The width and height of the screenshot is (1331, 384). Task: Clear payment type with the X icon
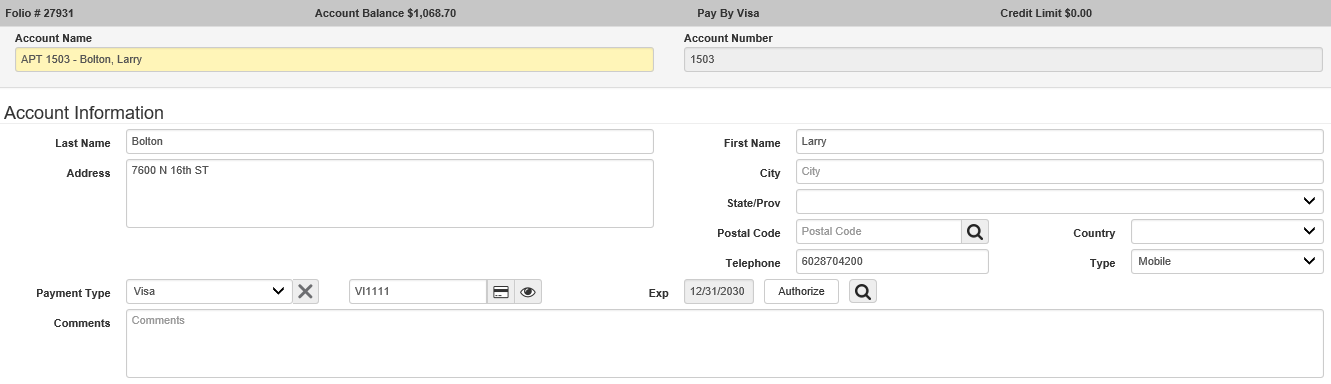point(306,292)
